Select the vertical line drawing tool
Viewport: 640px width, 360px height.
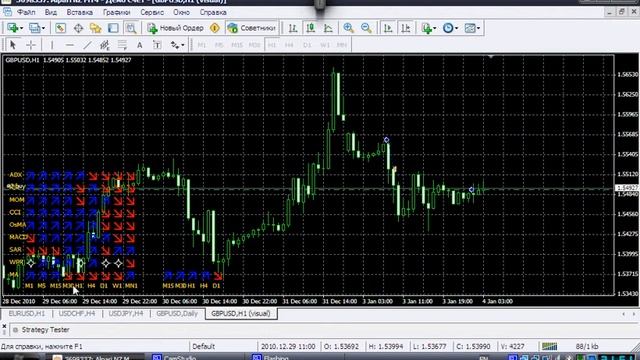pyautogui.click(x=52, y=44)
